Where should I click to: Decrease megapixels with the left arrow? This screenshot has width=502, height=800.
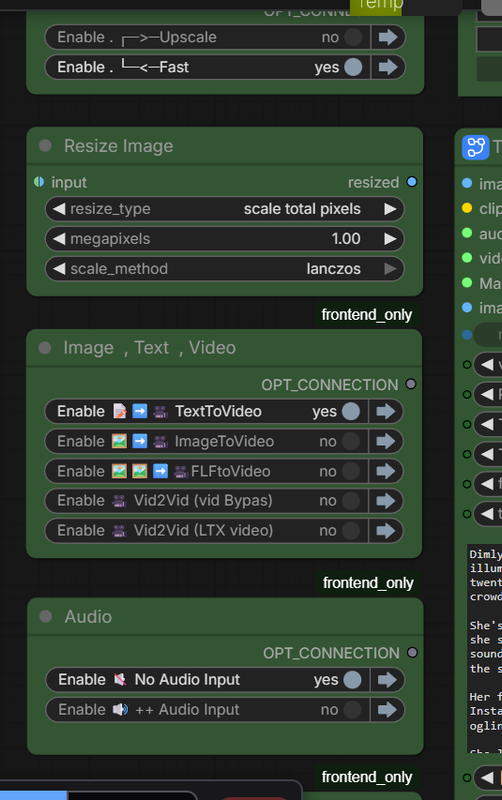click(59, 239)
